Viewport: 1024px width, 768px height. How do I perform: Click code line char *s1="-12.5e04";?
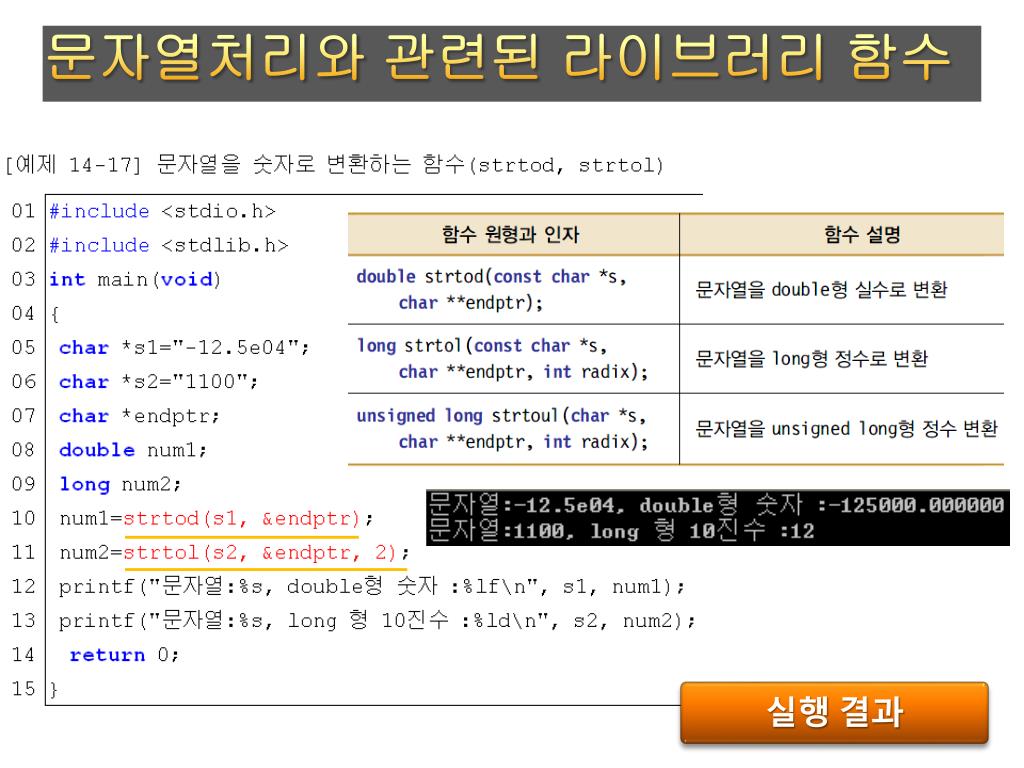(x=184, y=347)
